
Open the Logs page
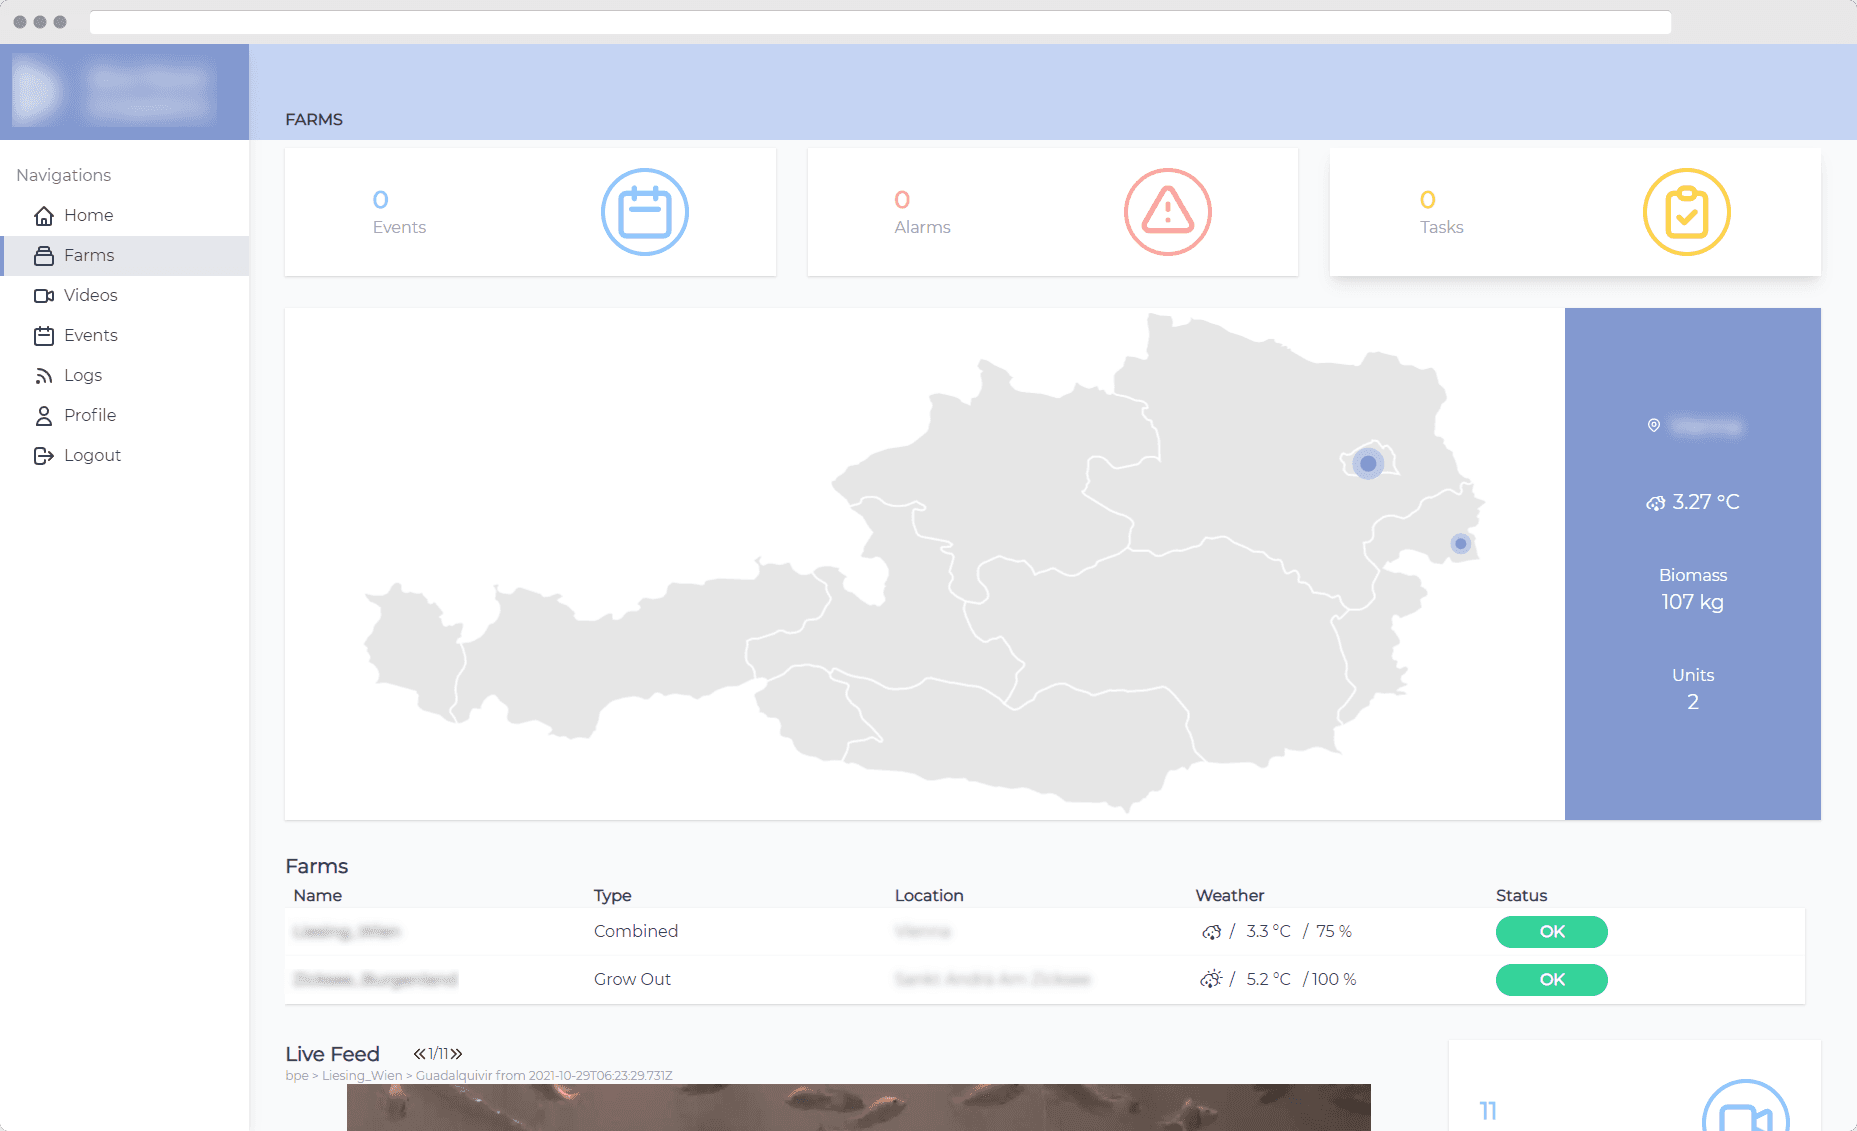pos(82,375)
